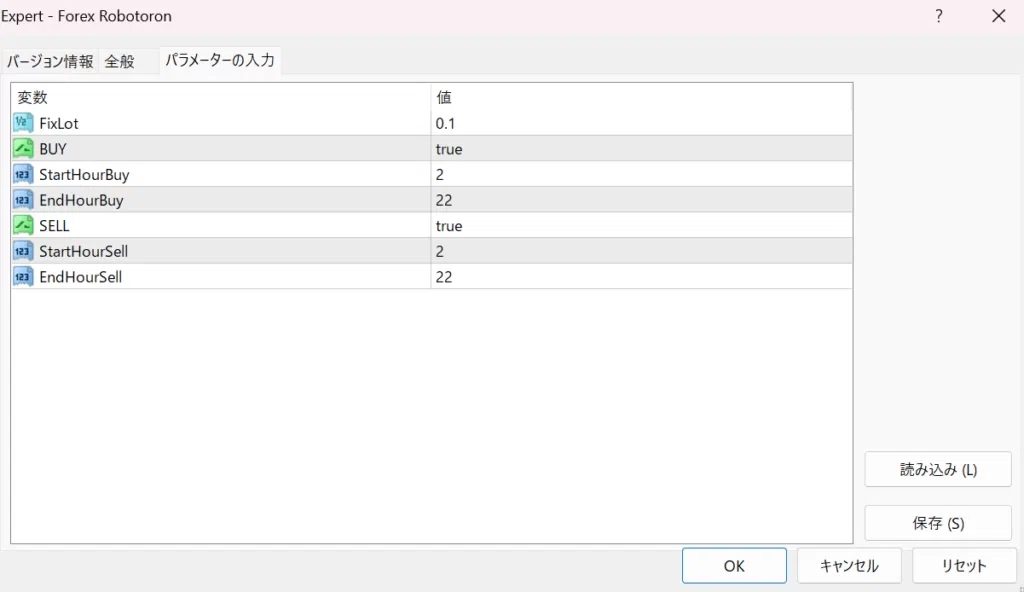Select the FixLot value 0.1 field
The height and width of the screenshot is (592, 1024).
click(x=641, y=123)
